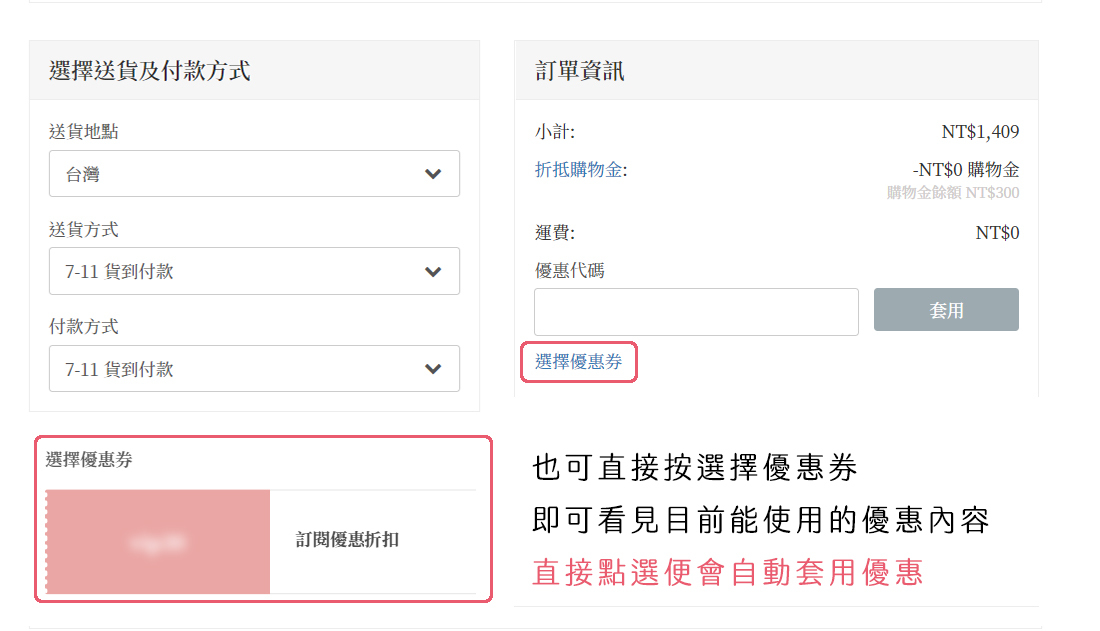This screenshot has height=631, width=1100.
Task: Click into the 優惠代碼 input box
Action: click(696, 311)
